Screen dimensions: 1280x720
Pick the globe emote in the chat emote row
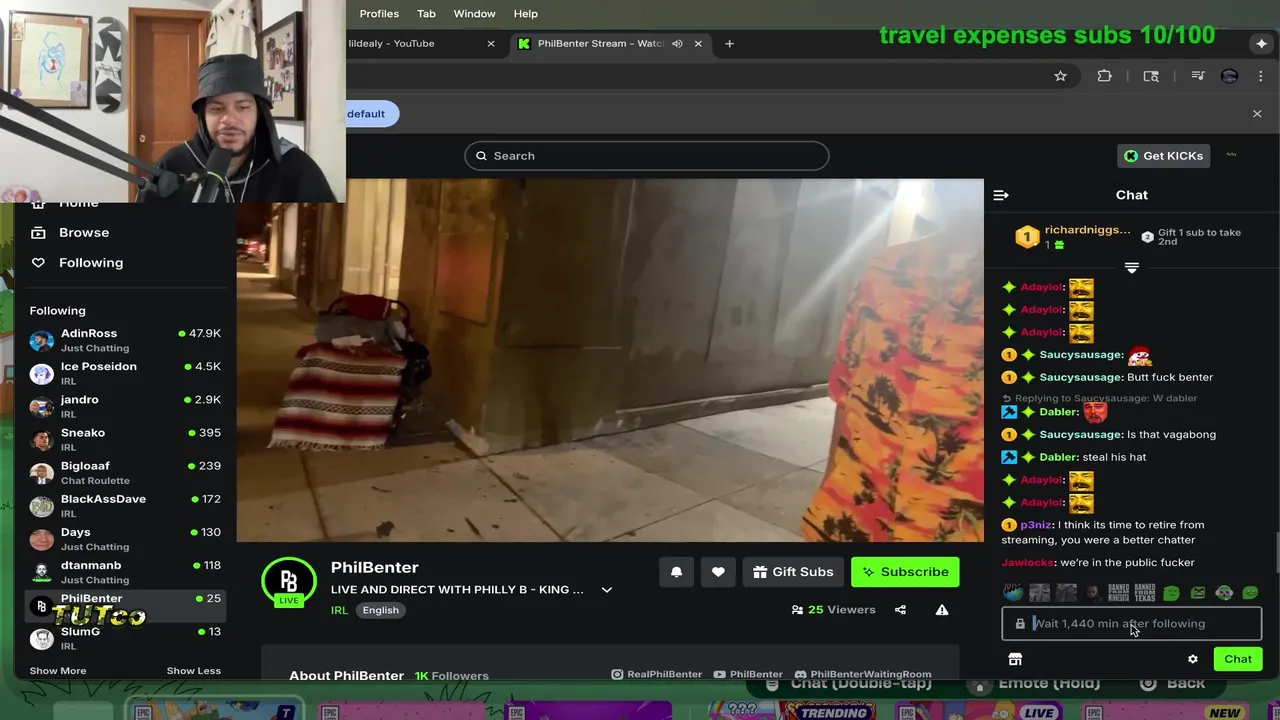tap(1013, 593)
